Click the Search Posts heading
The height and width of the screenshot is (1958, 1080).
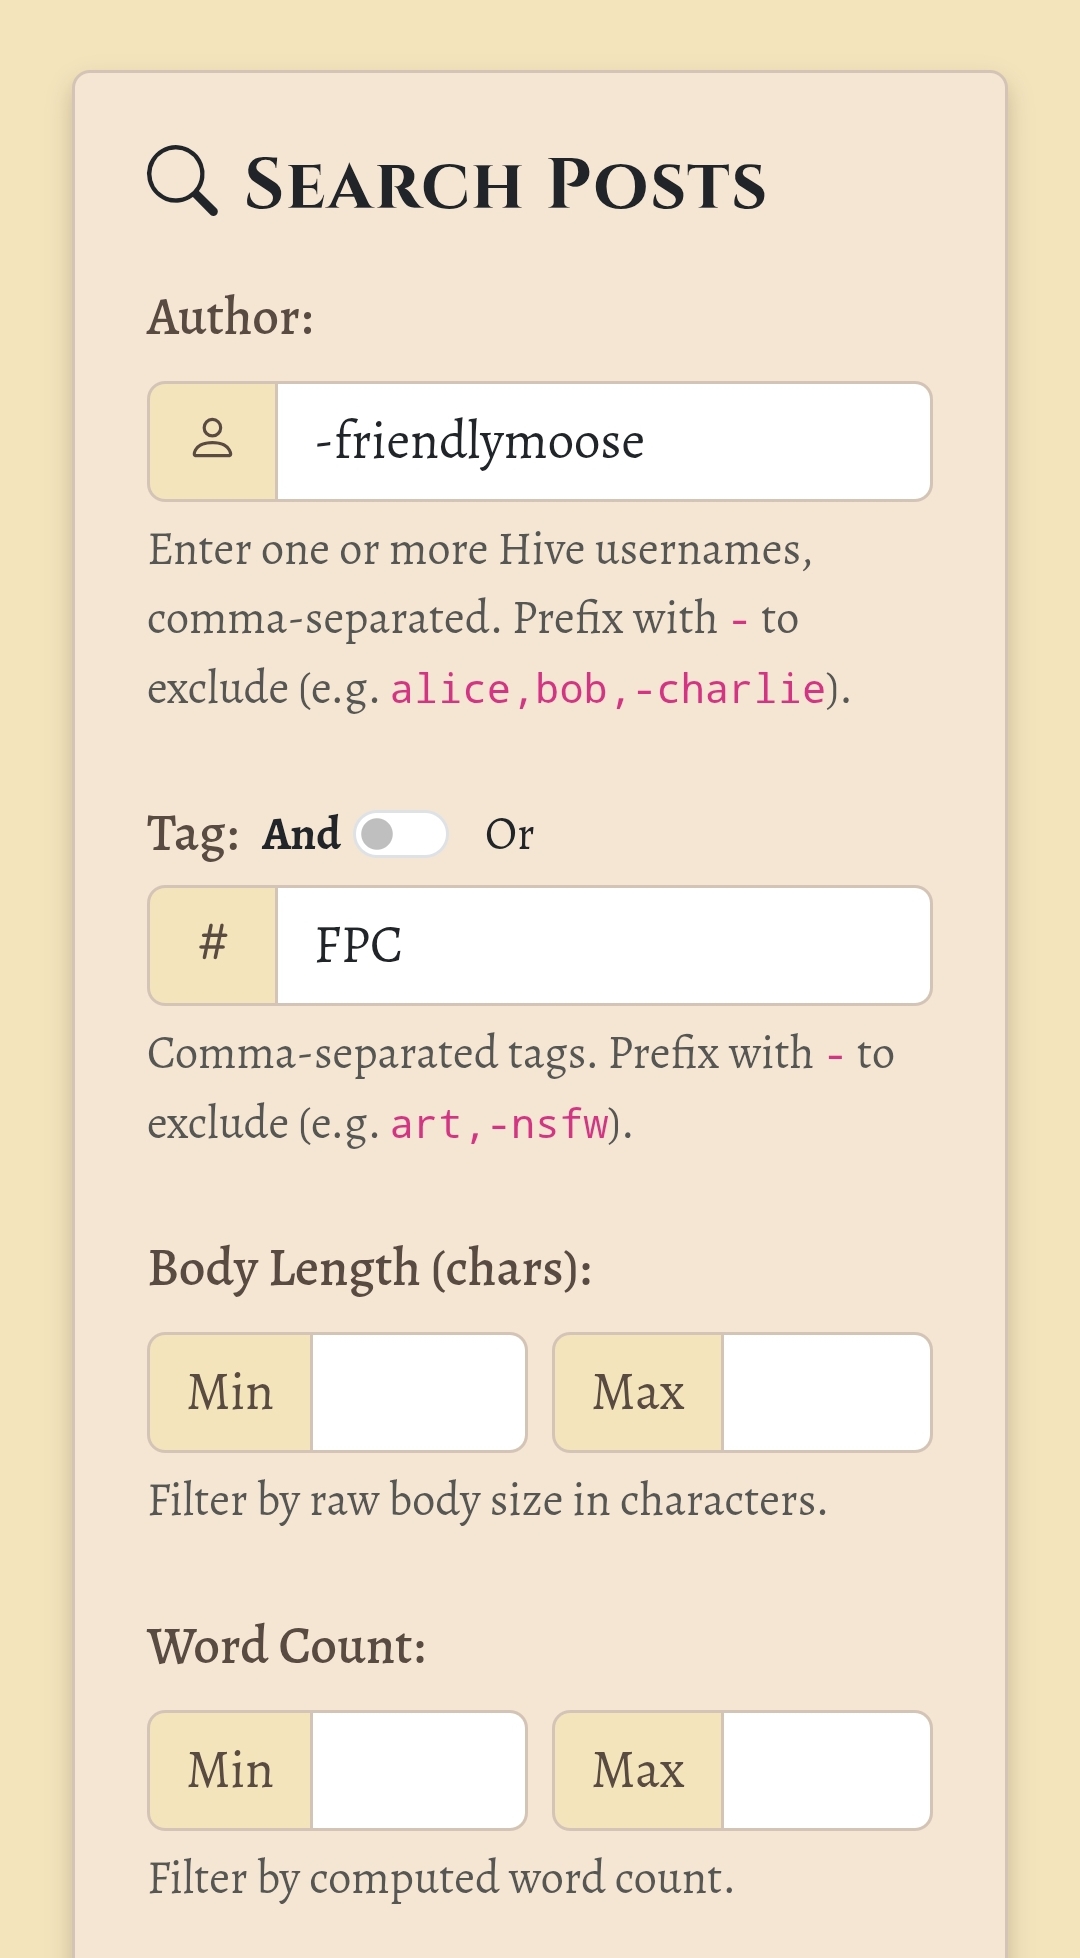(x=505, y=184)
